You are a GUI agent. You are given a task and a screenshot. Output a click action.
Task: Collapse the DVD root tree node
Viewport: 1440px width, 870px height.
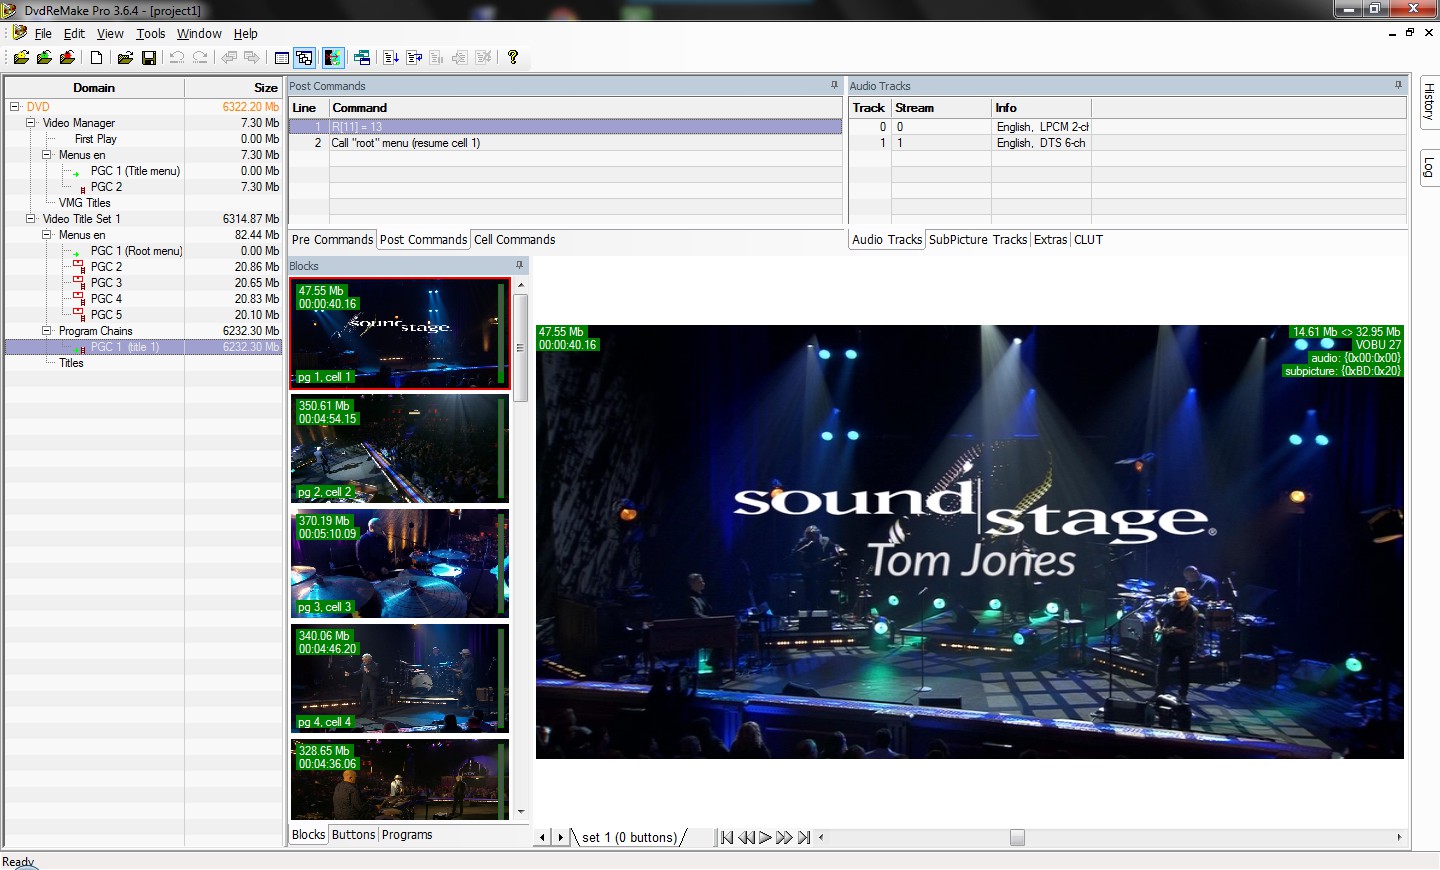15,107
